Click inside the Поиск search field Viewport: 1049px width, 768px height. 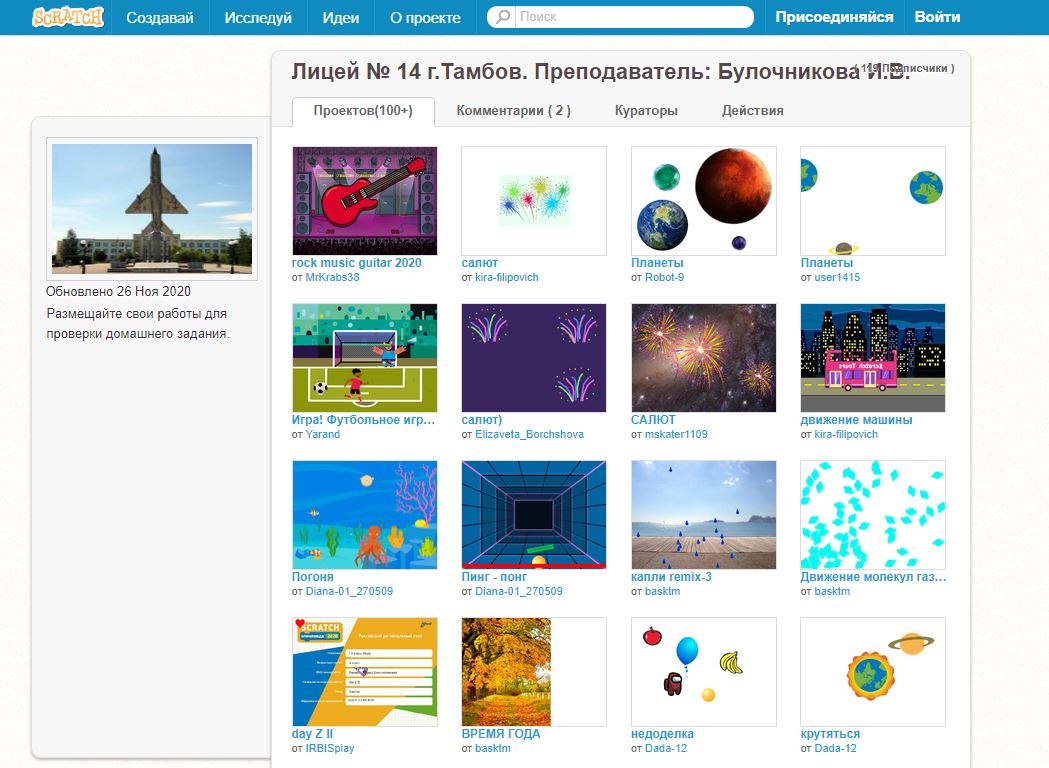point(630,17)
